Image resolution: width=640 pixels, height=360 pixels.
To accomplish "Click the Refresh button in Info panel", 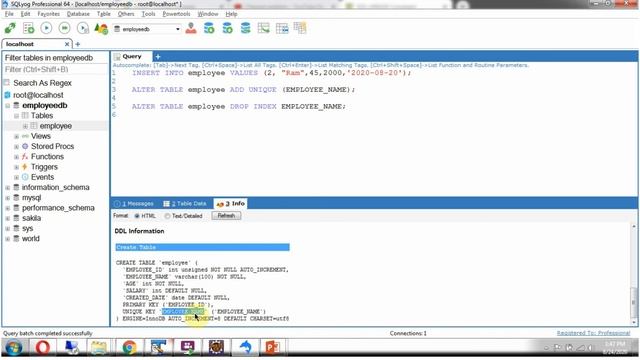I will (x=226, y=216).
